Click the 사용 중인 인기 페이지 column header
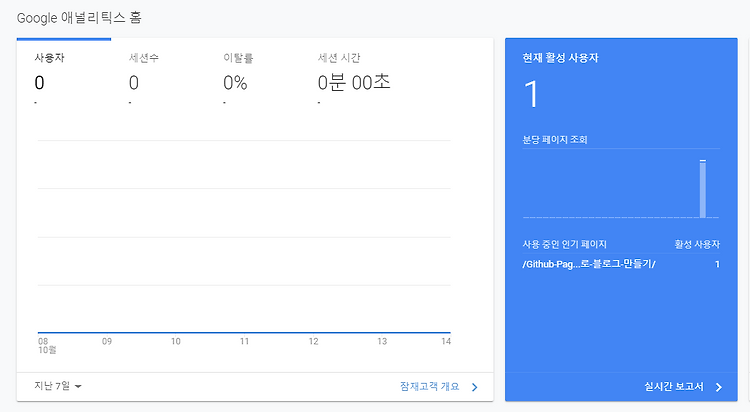The width and height of the screenshot is (750, 412). [564, 245]
